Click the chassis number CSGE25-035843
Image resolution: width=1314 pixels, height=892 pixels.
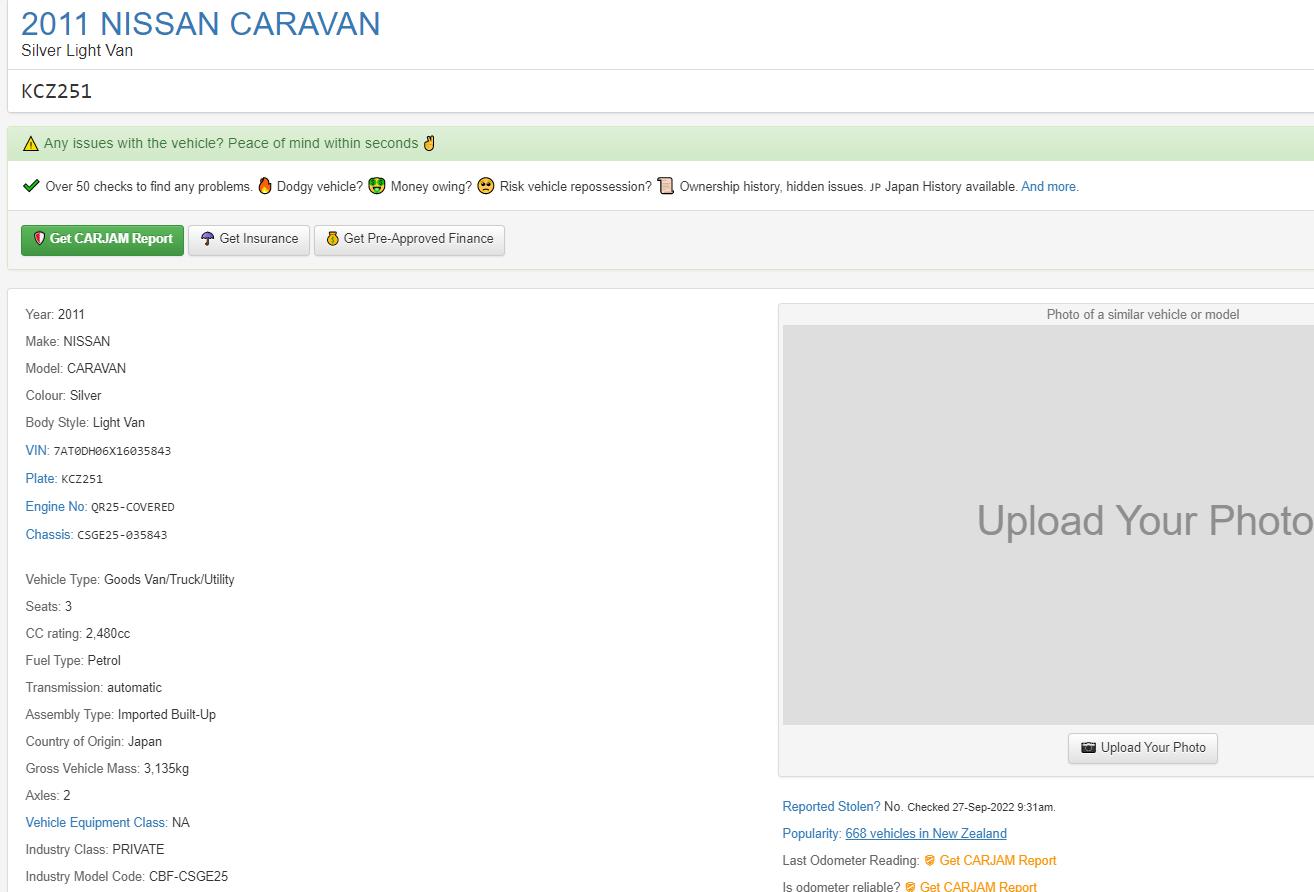point(122,535)
